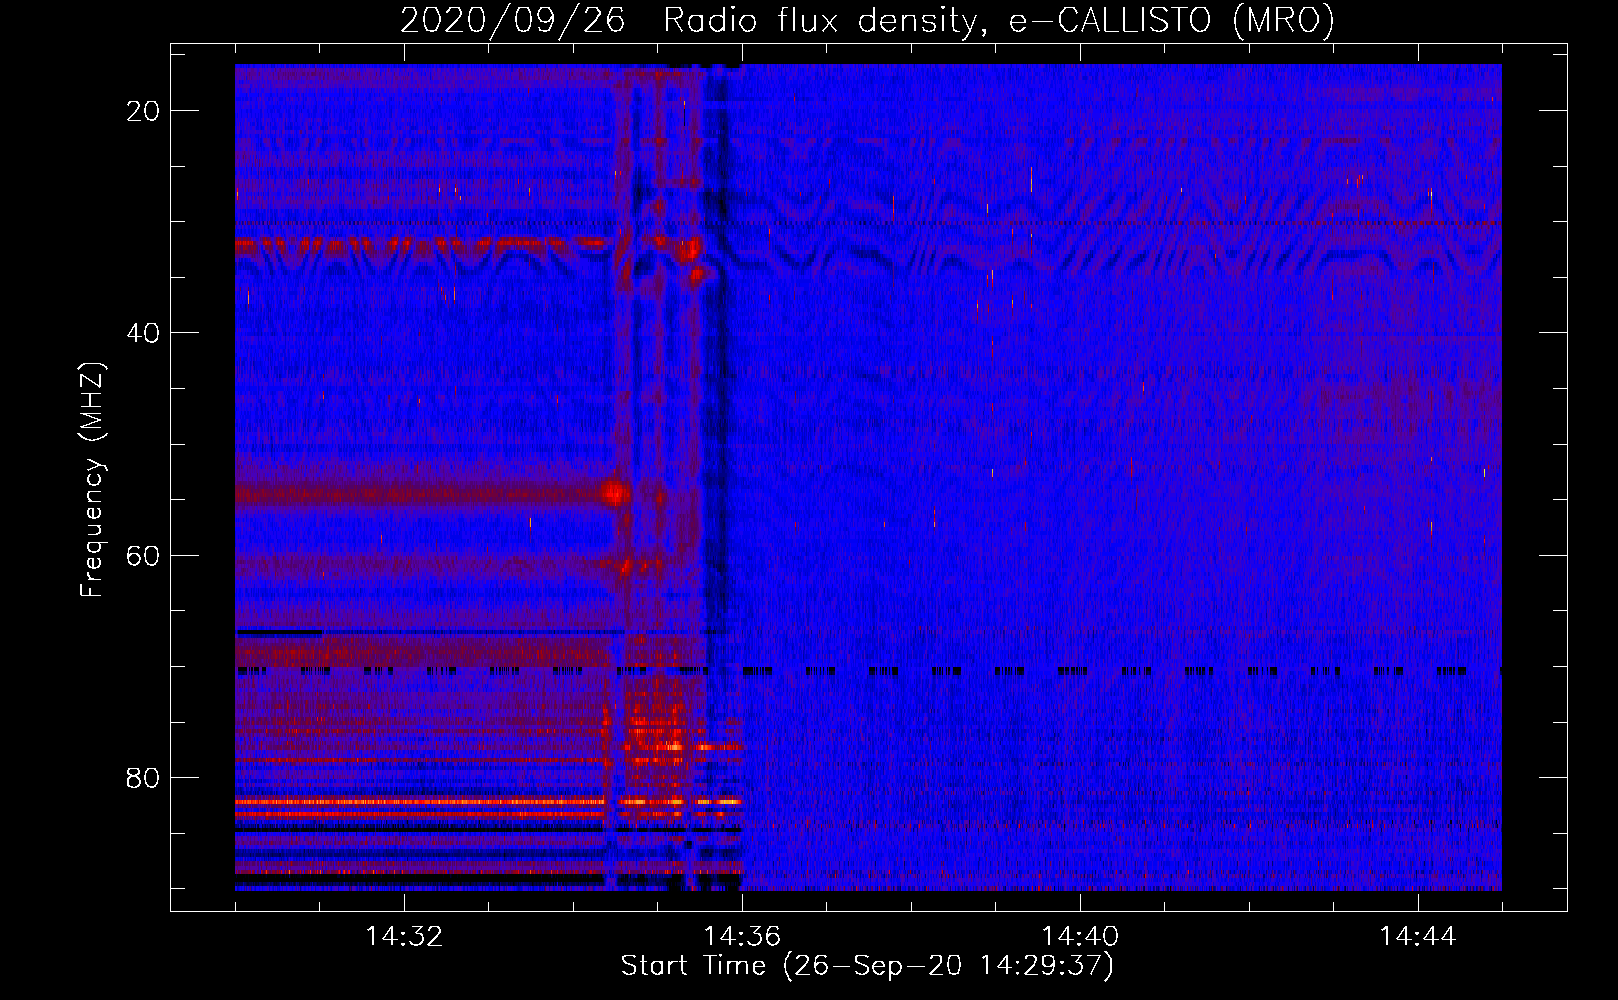Click the 14:32 time tick label

(x=404, y=937)
